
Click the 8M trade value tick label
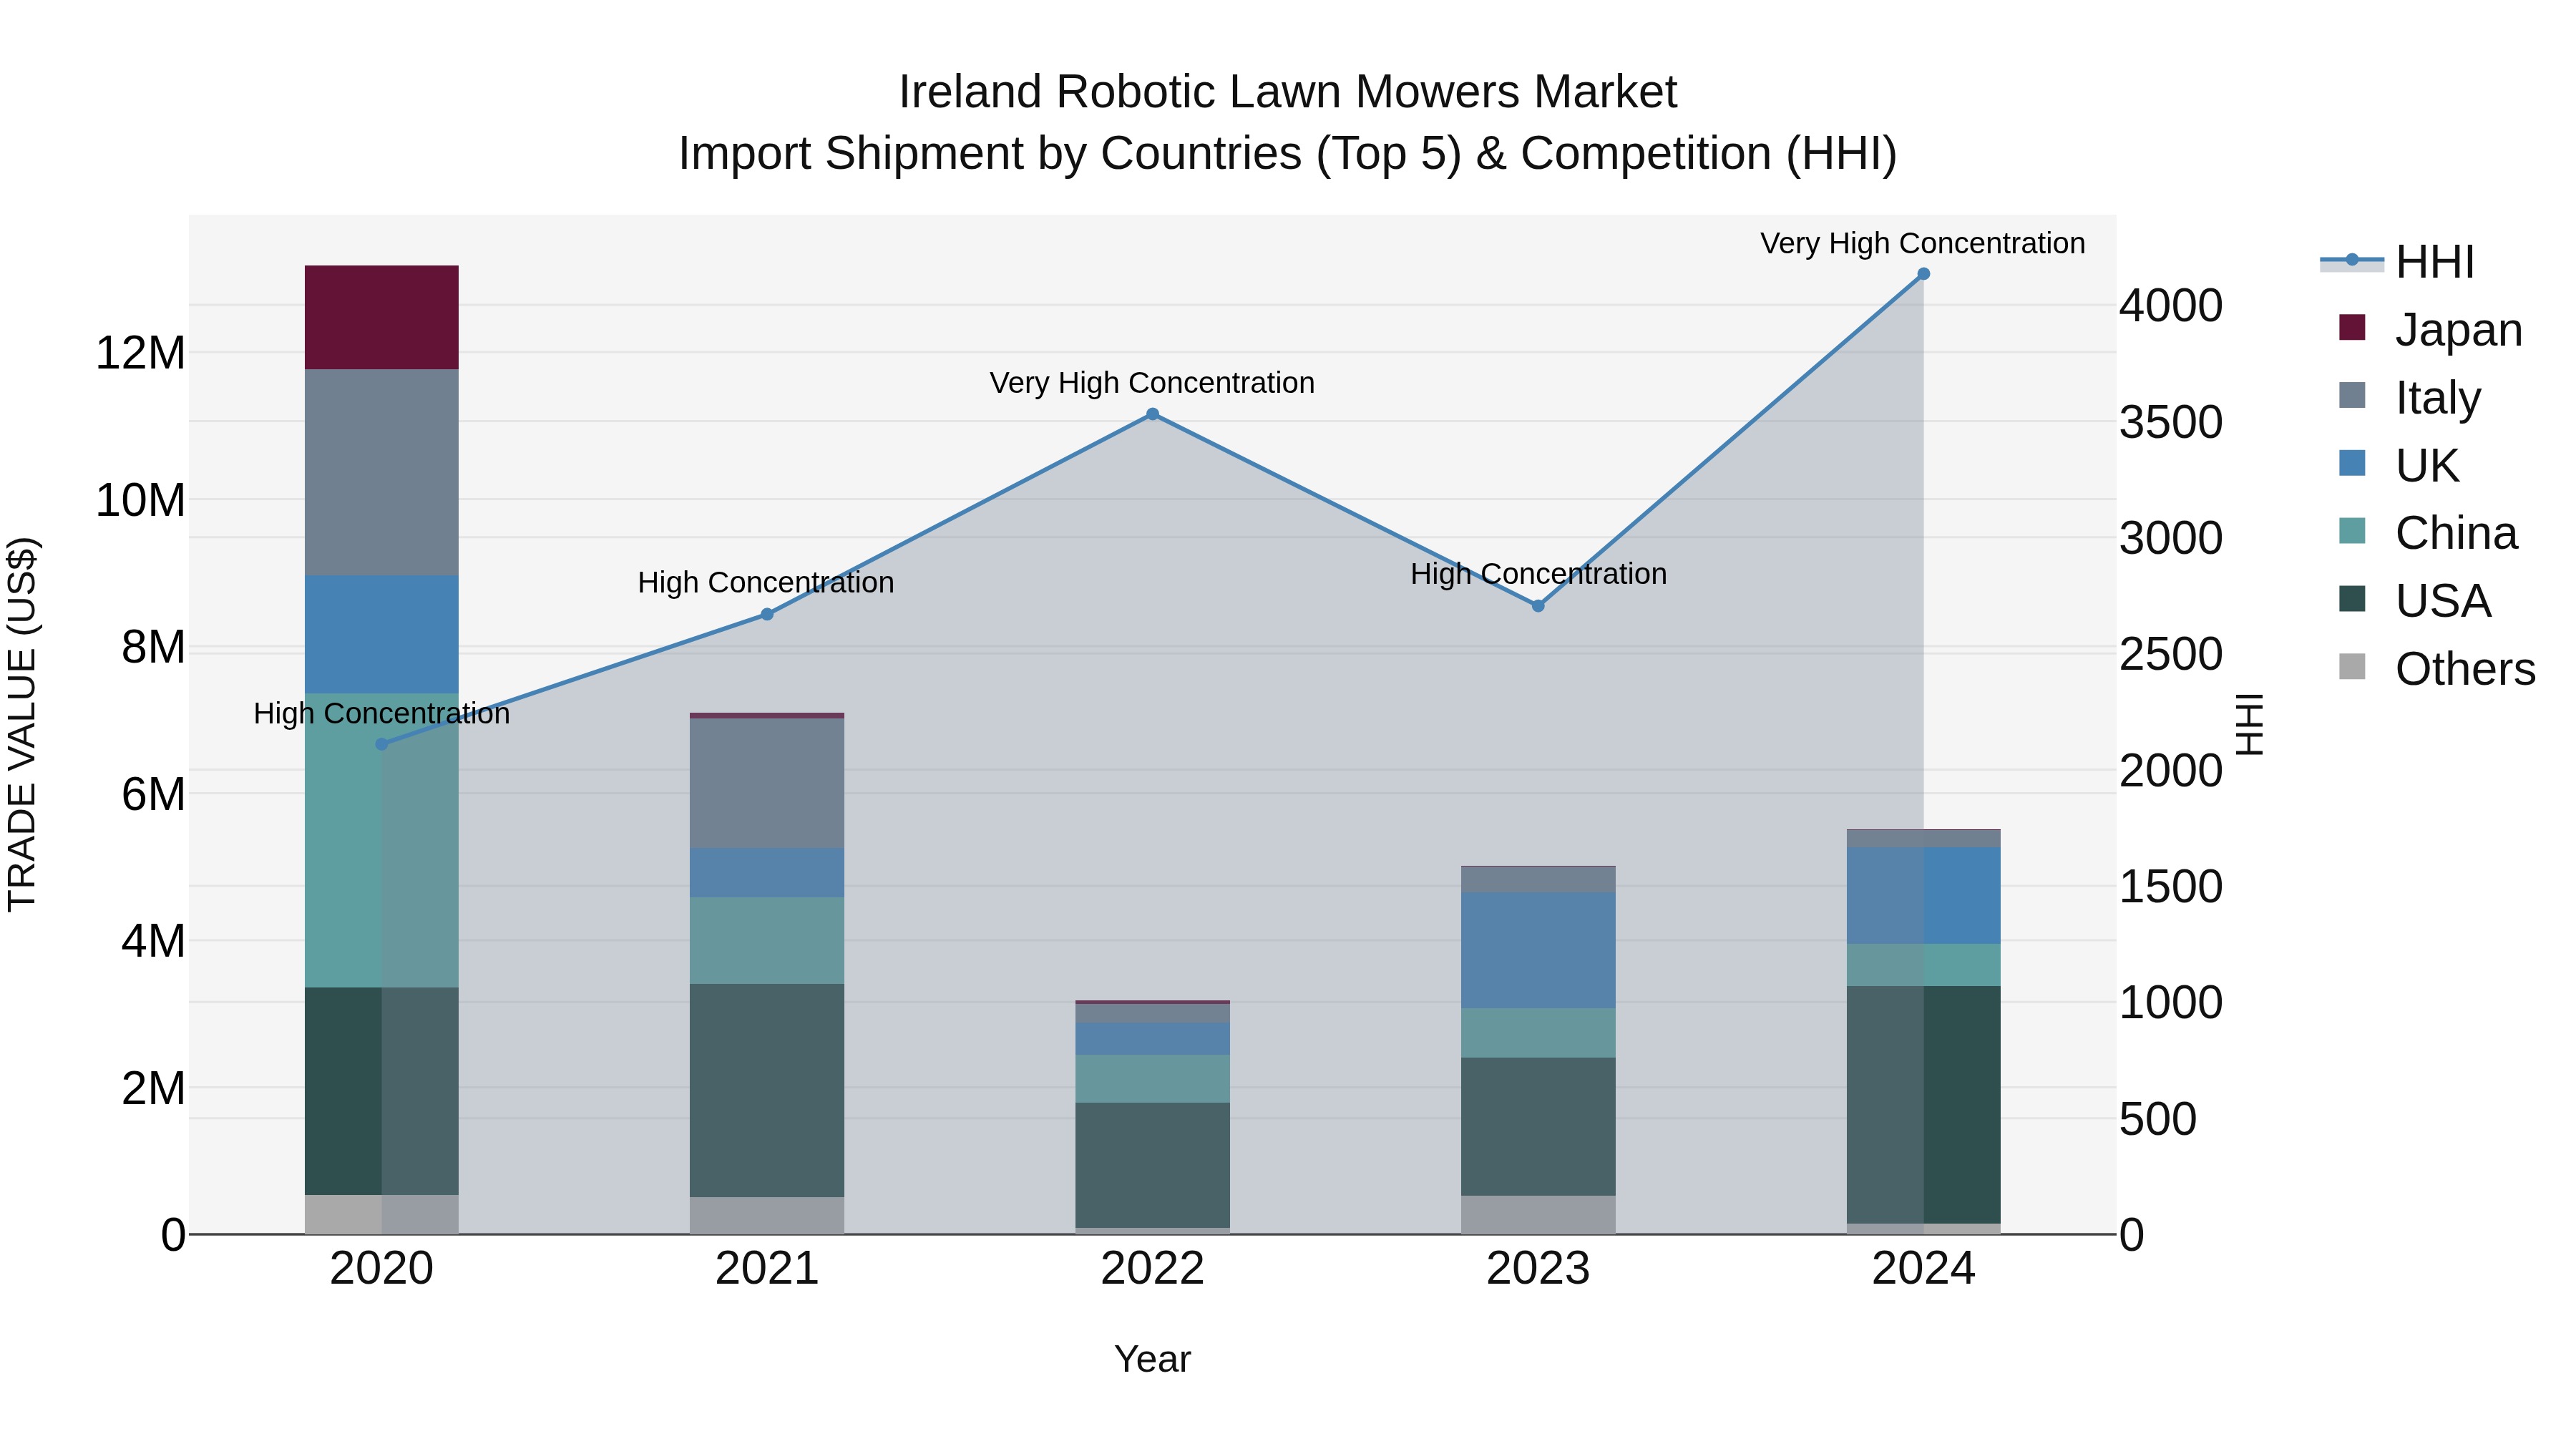(x=153, y=647)
